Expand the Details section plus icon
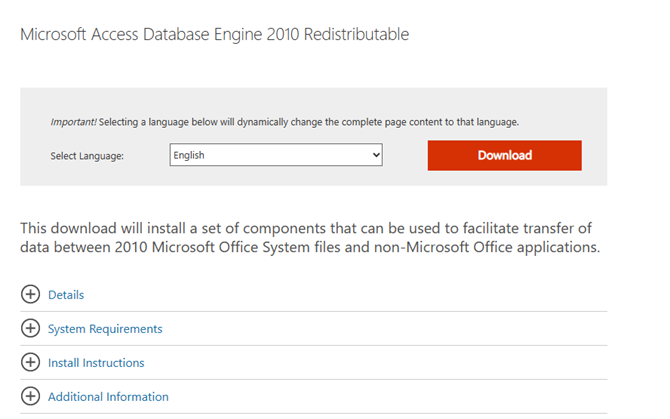Viewport: 670px width, 419px height. (30, 294)
